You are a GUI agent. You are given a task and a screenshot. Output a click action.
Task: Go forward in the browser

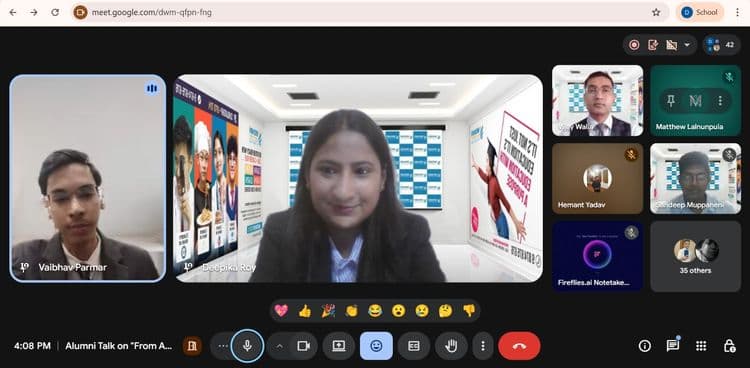coord(33,12)
